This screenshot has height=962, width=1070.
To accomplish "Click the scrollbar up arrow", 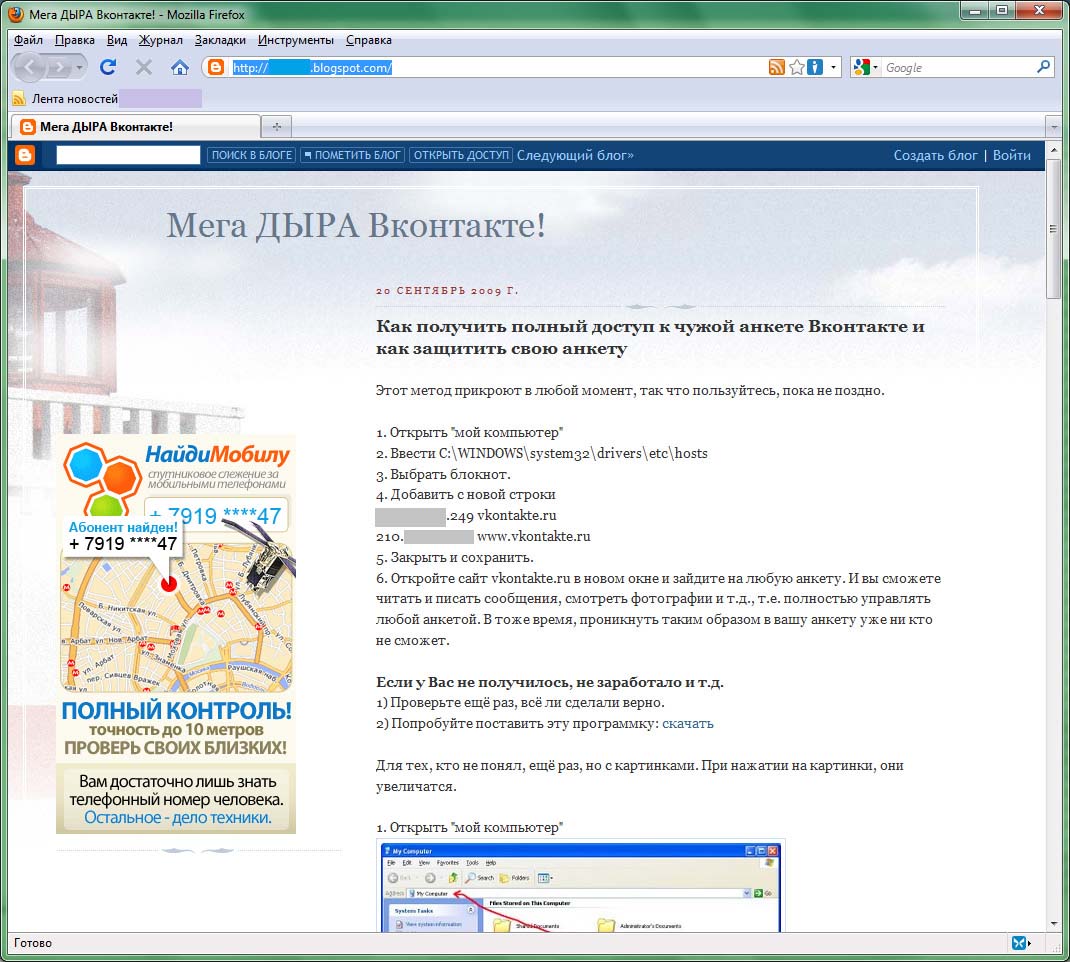I will [x=1054, y=149].
